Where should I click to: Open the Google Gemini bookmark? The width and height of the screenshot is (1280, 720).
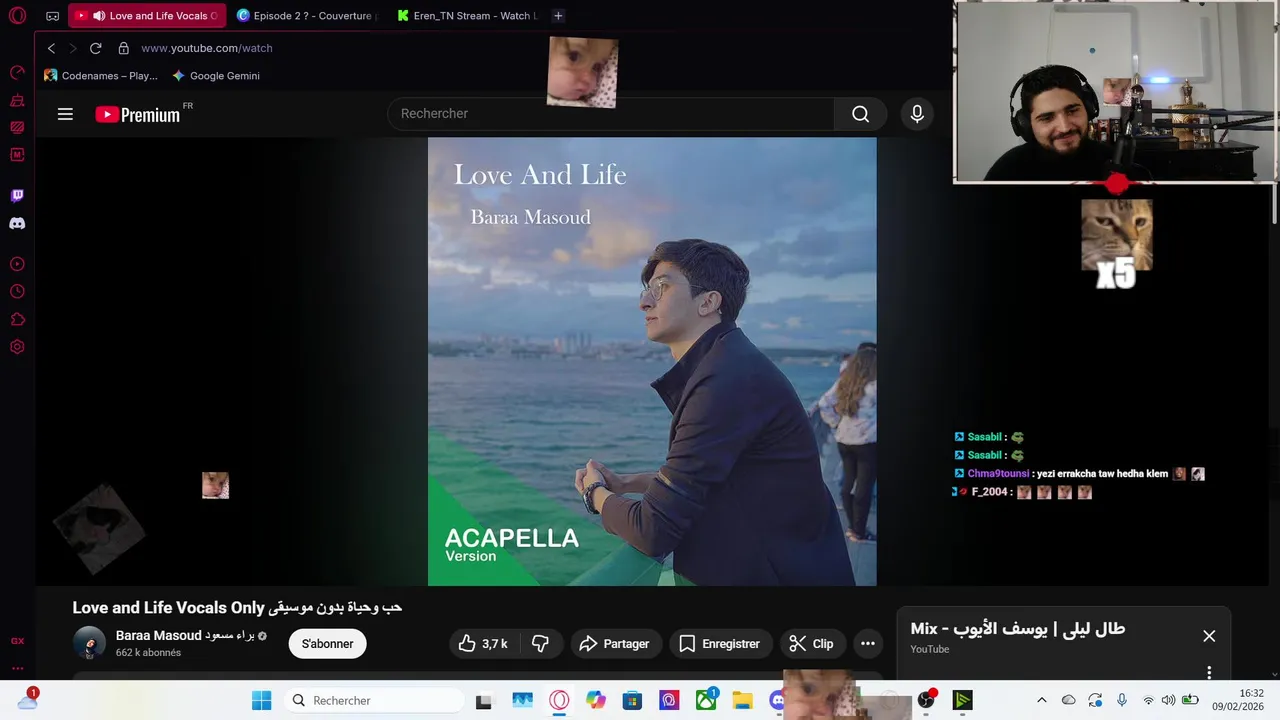tap(216, 76)
